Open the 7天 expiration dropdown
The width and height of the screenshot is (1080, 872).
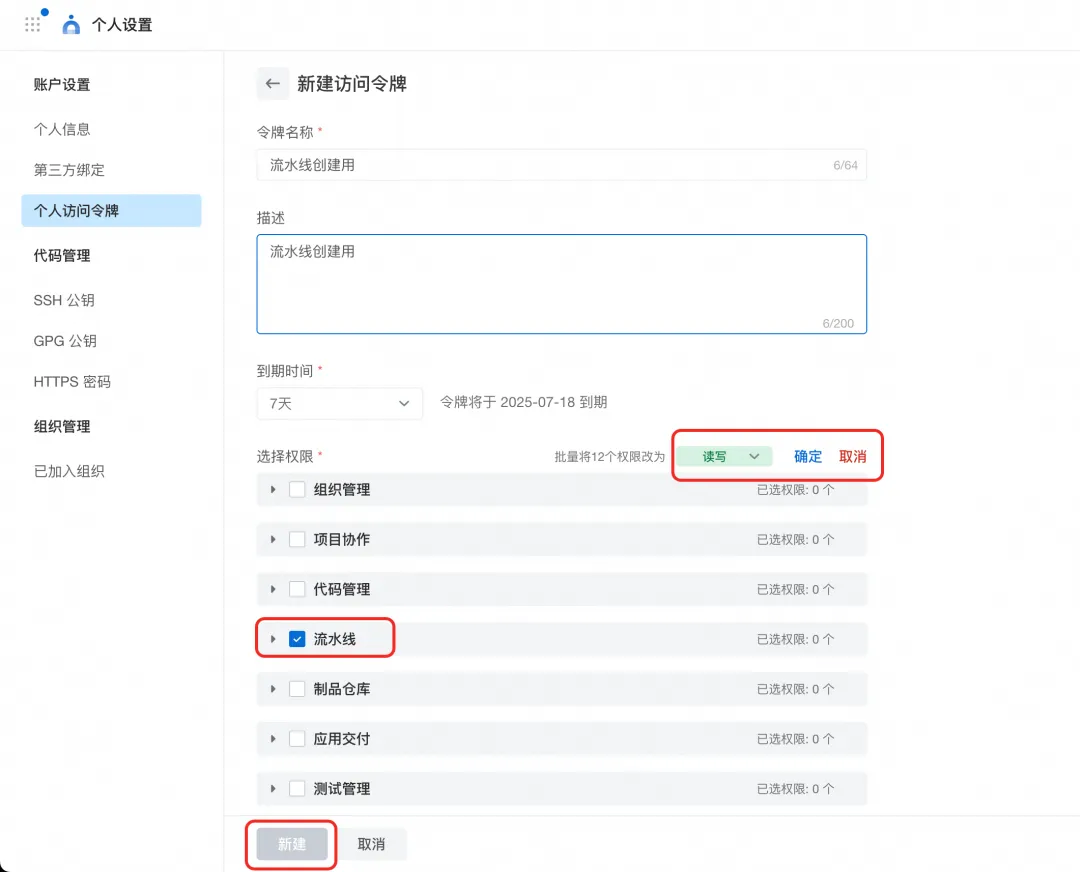(x=340, y=404)
